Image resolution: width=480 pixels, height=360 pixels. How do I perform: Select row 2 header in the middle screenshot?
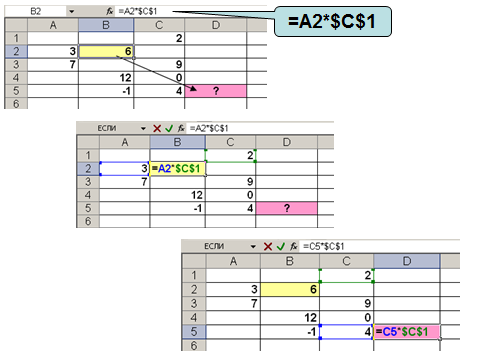tap(88, 168)
